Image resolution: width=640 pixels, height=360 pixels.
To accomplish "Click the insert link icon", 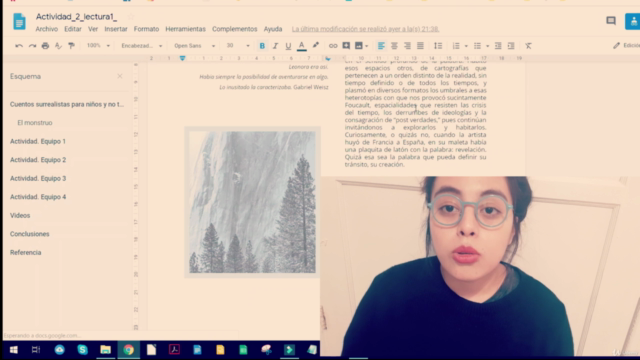I will pyautogui.click(x=333, y=46).
